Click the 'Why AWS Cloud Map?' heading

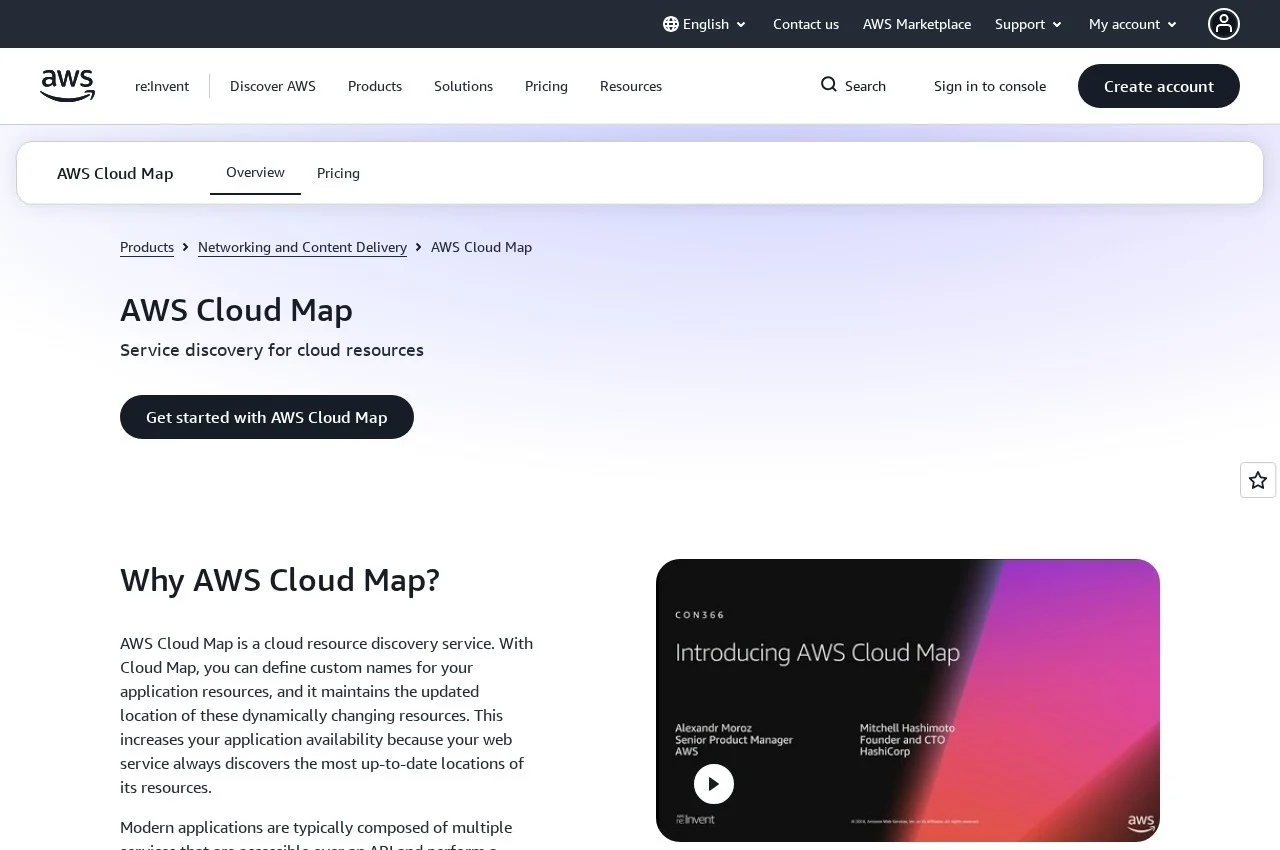pyautogui.click(x=280, y=580)
